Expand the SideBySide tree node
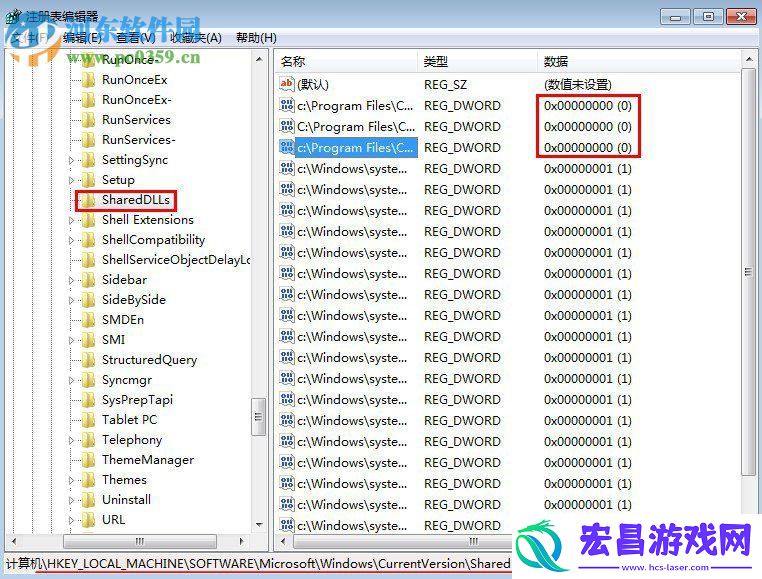Screen dimensions: 762x579 point(71,300)
